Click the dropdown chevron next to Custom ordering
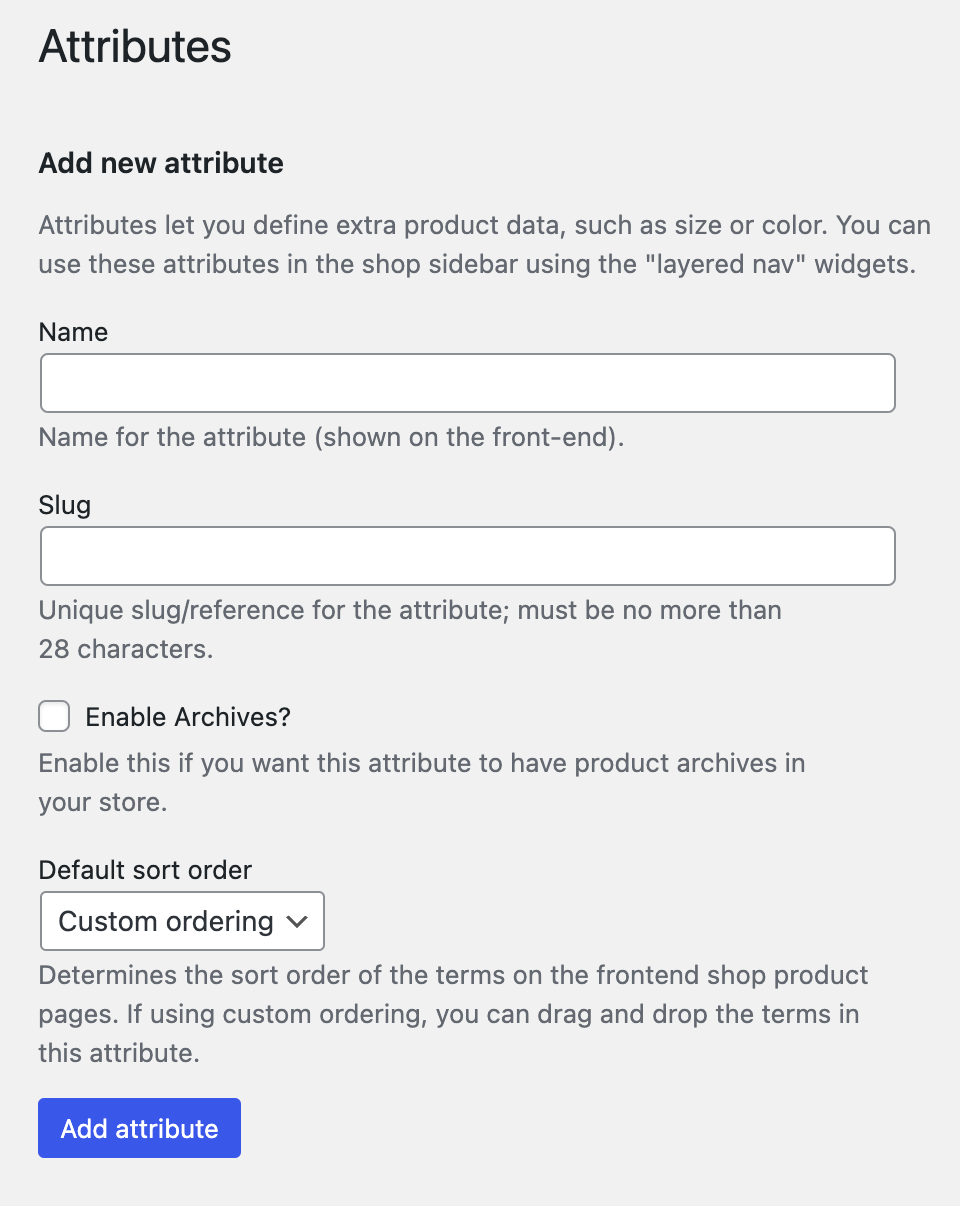The height and width of the screenshot is (1206, 960). pyautogui.click(x=297, y=921)
